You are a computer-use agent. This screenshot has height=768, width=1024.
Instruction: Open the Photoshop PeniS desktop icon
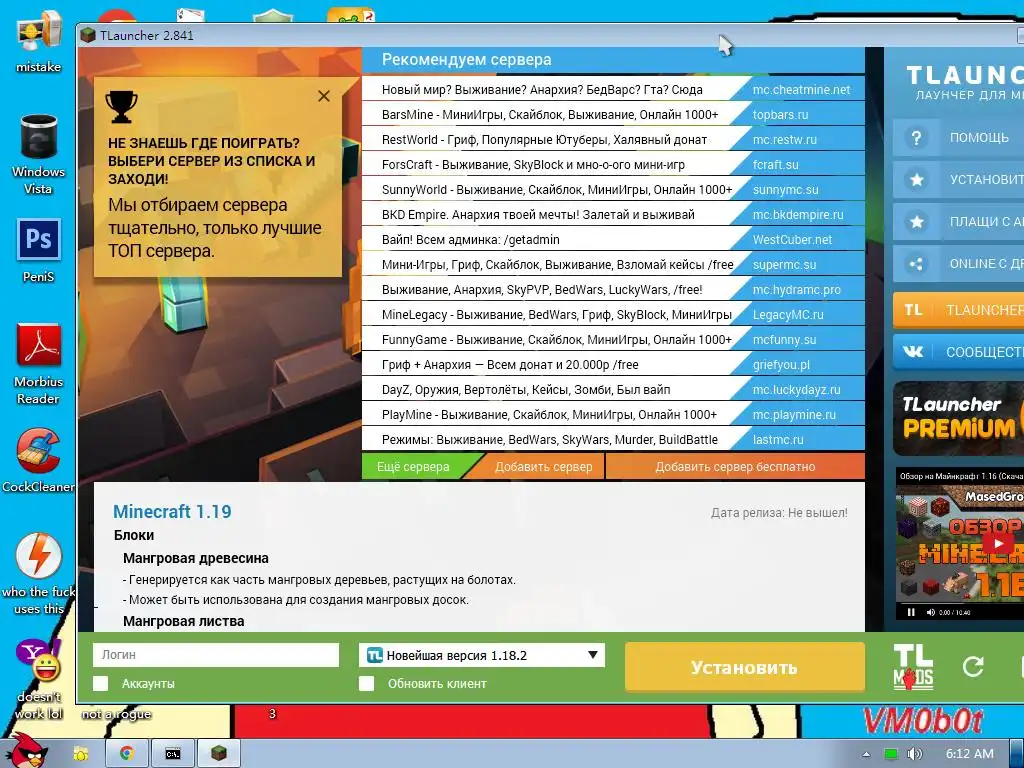click(39, 251)
